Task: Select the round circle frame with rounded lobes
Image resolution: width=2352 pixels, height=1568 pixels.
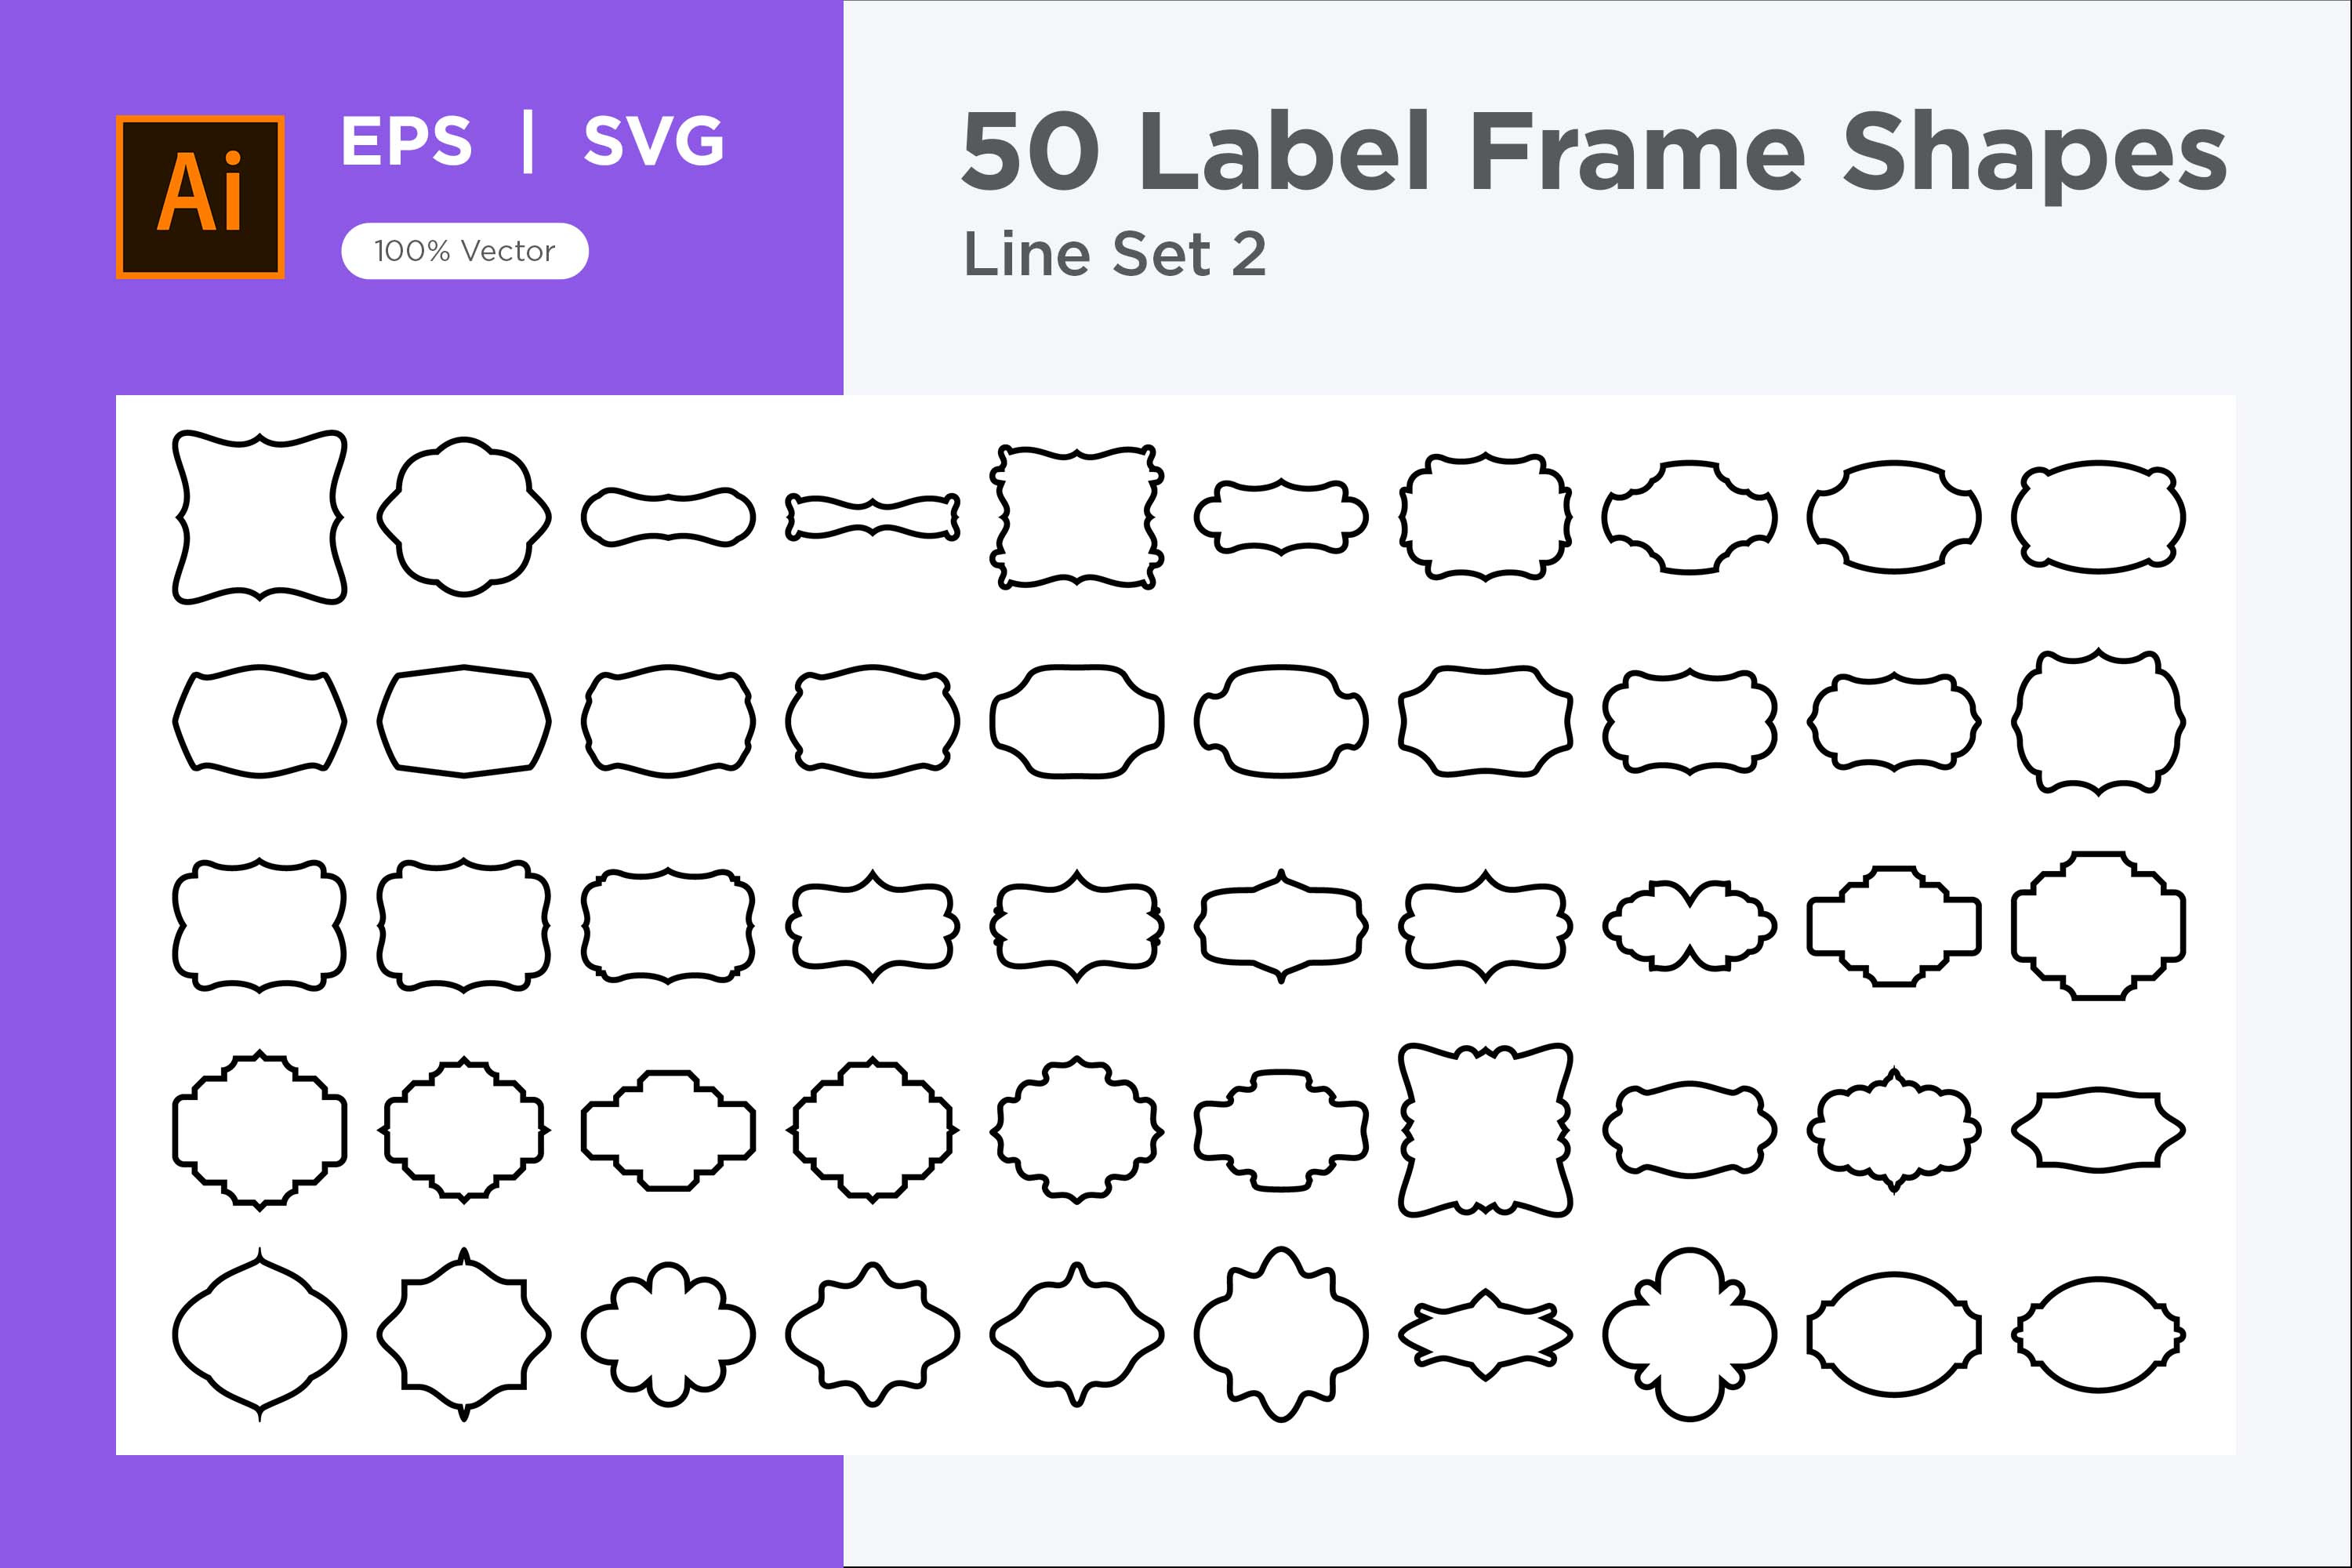Action: (x=464, y=517)
